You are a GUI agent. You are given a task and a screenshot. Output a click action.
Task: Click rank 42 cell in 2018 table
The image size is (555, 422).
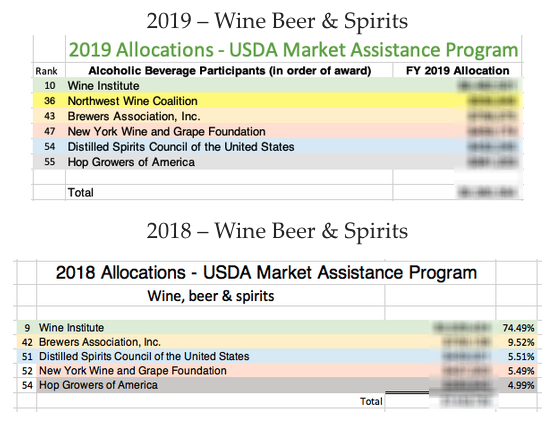tap(27, 342)
